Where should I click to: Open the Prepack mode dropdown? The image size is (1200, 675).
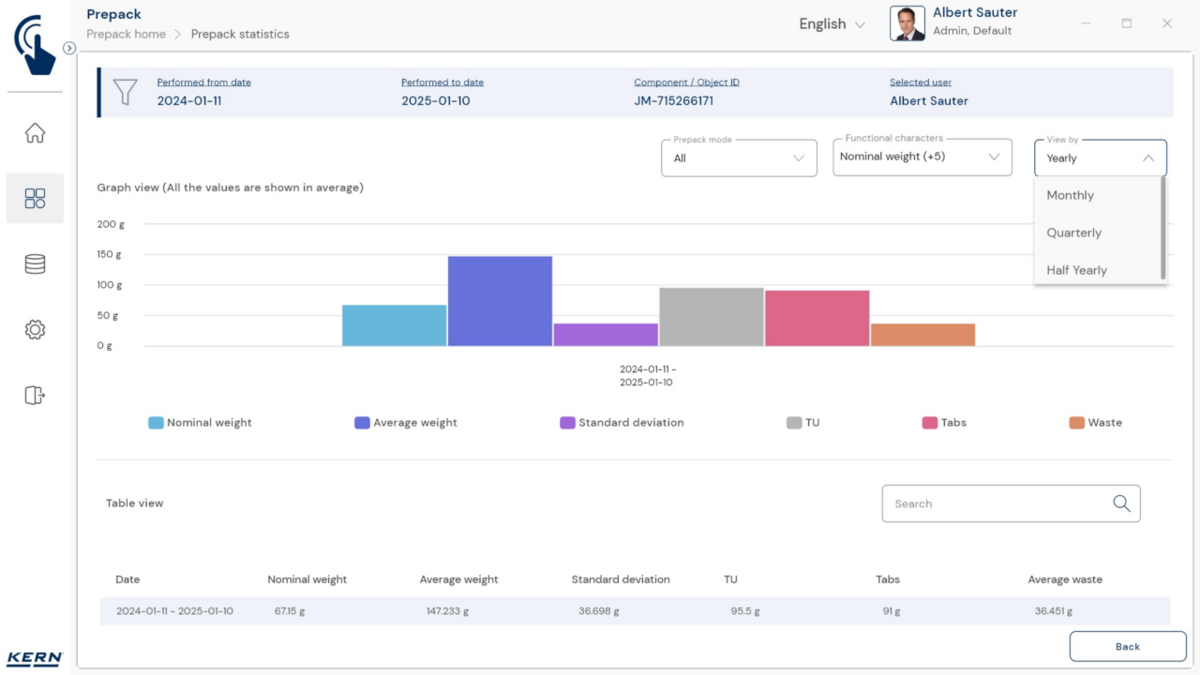(x=739, y=158)
